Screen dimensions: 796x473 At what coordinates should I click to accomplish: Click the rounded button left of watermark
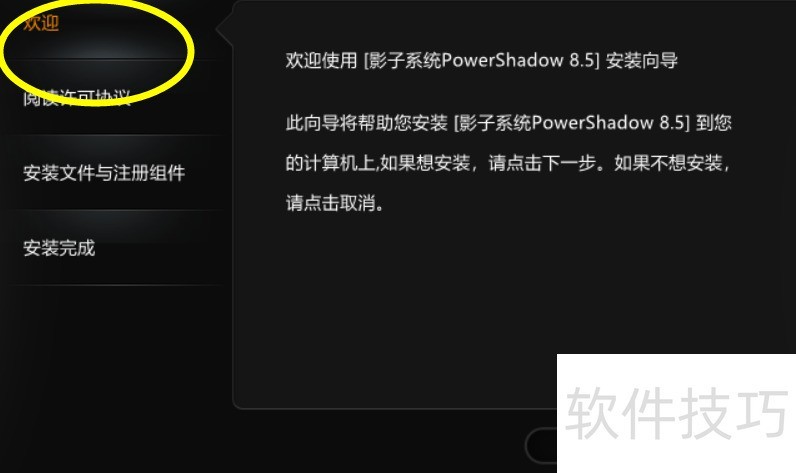(541, 446)
